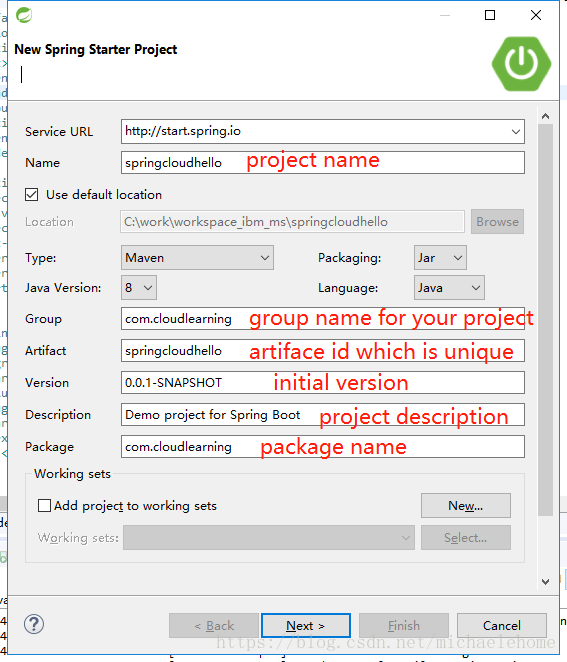The width and height of the screenshot is (567, 662).
Task: Click the Back button
Action: 214,625
